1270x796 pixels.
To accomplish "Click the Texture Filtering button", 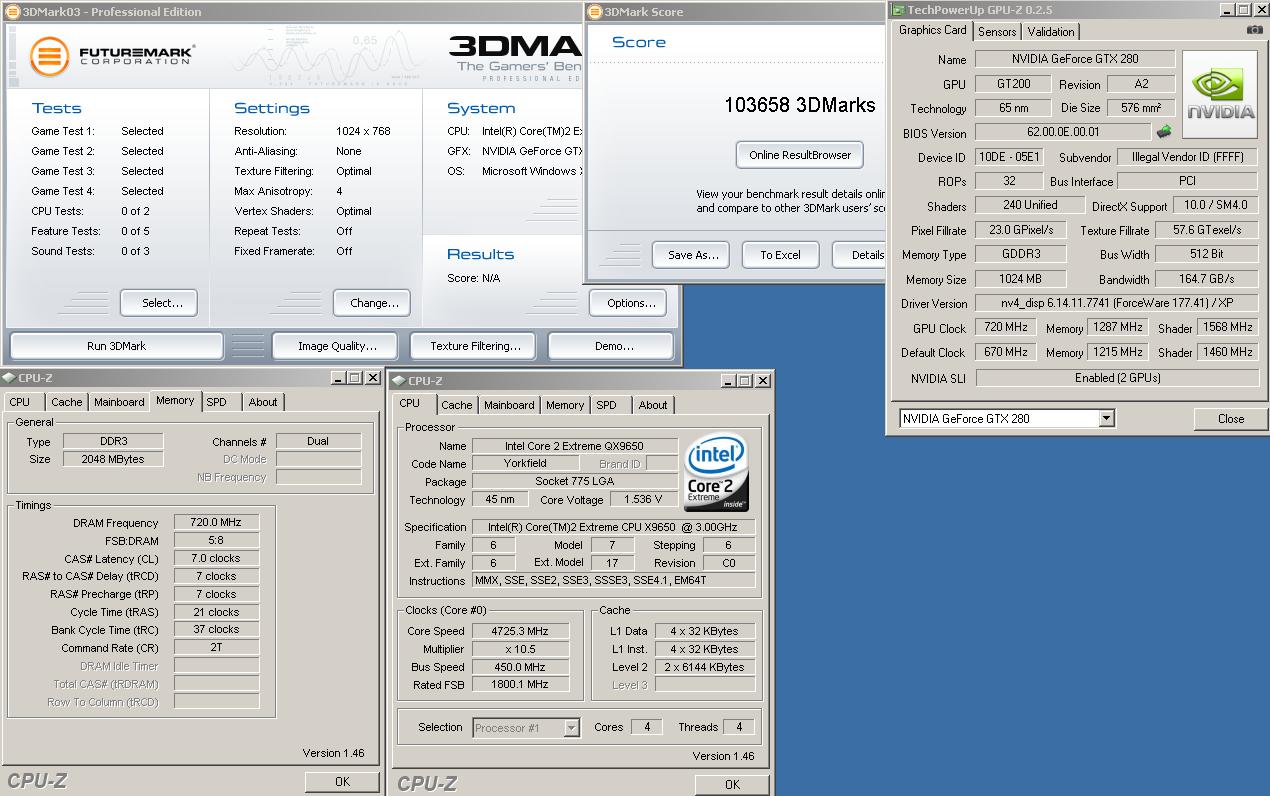I will pos(475,346).
